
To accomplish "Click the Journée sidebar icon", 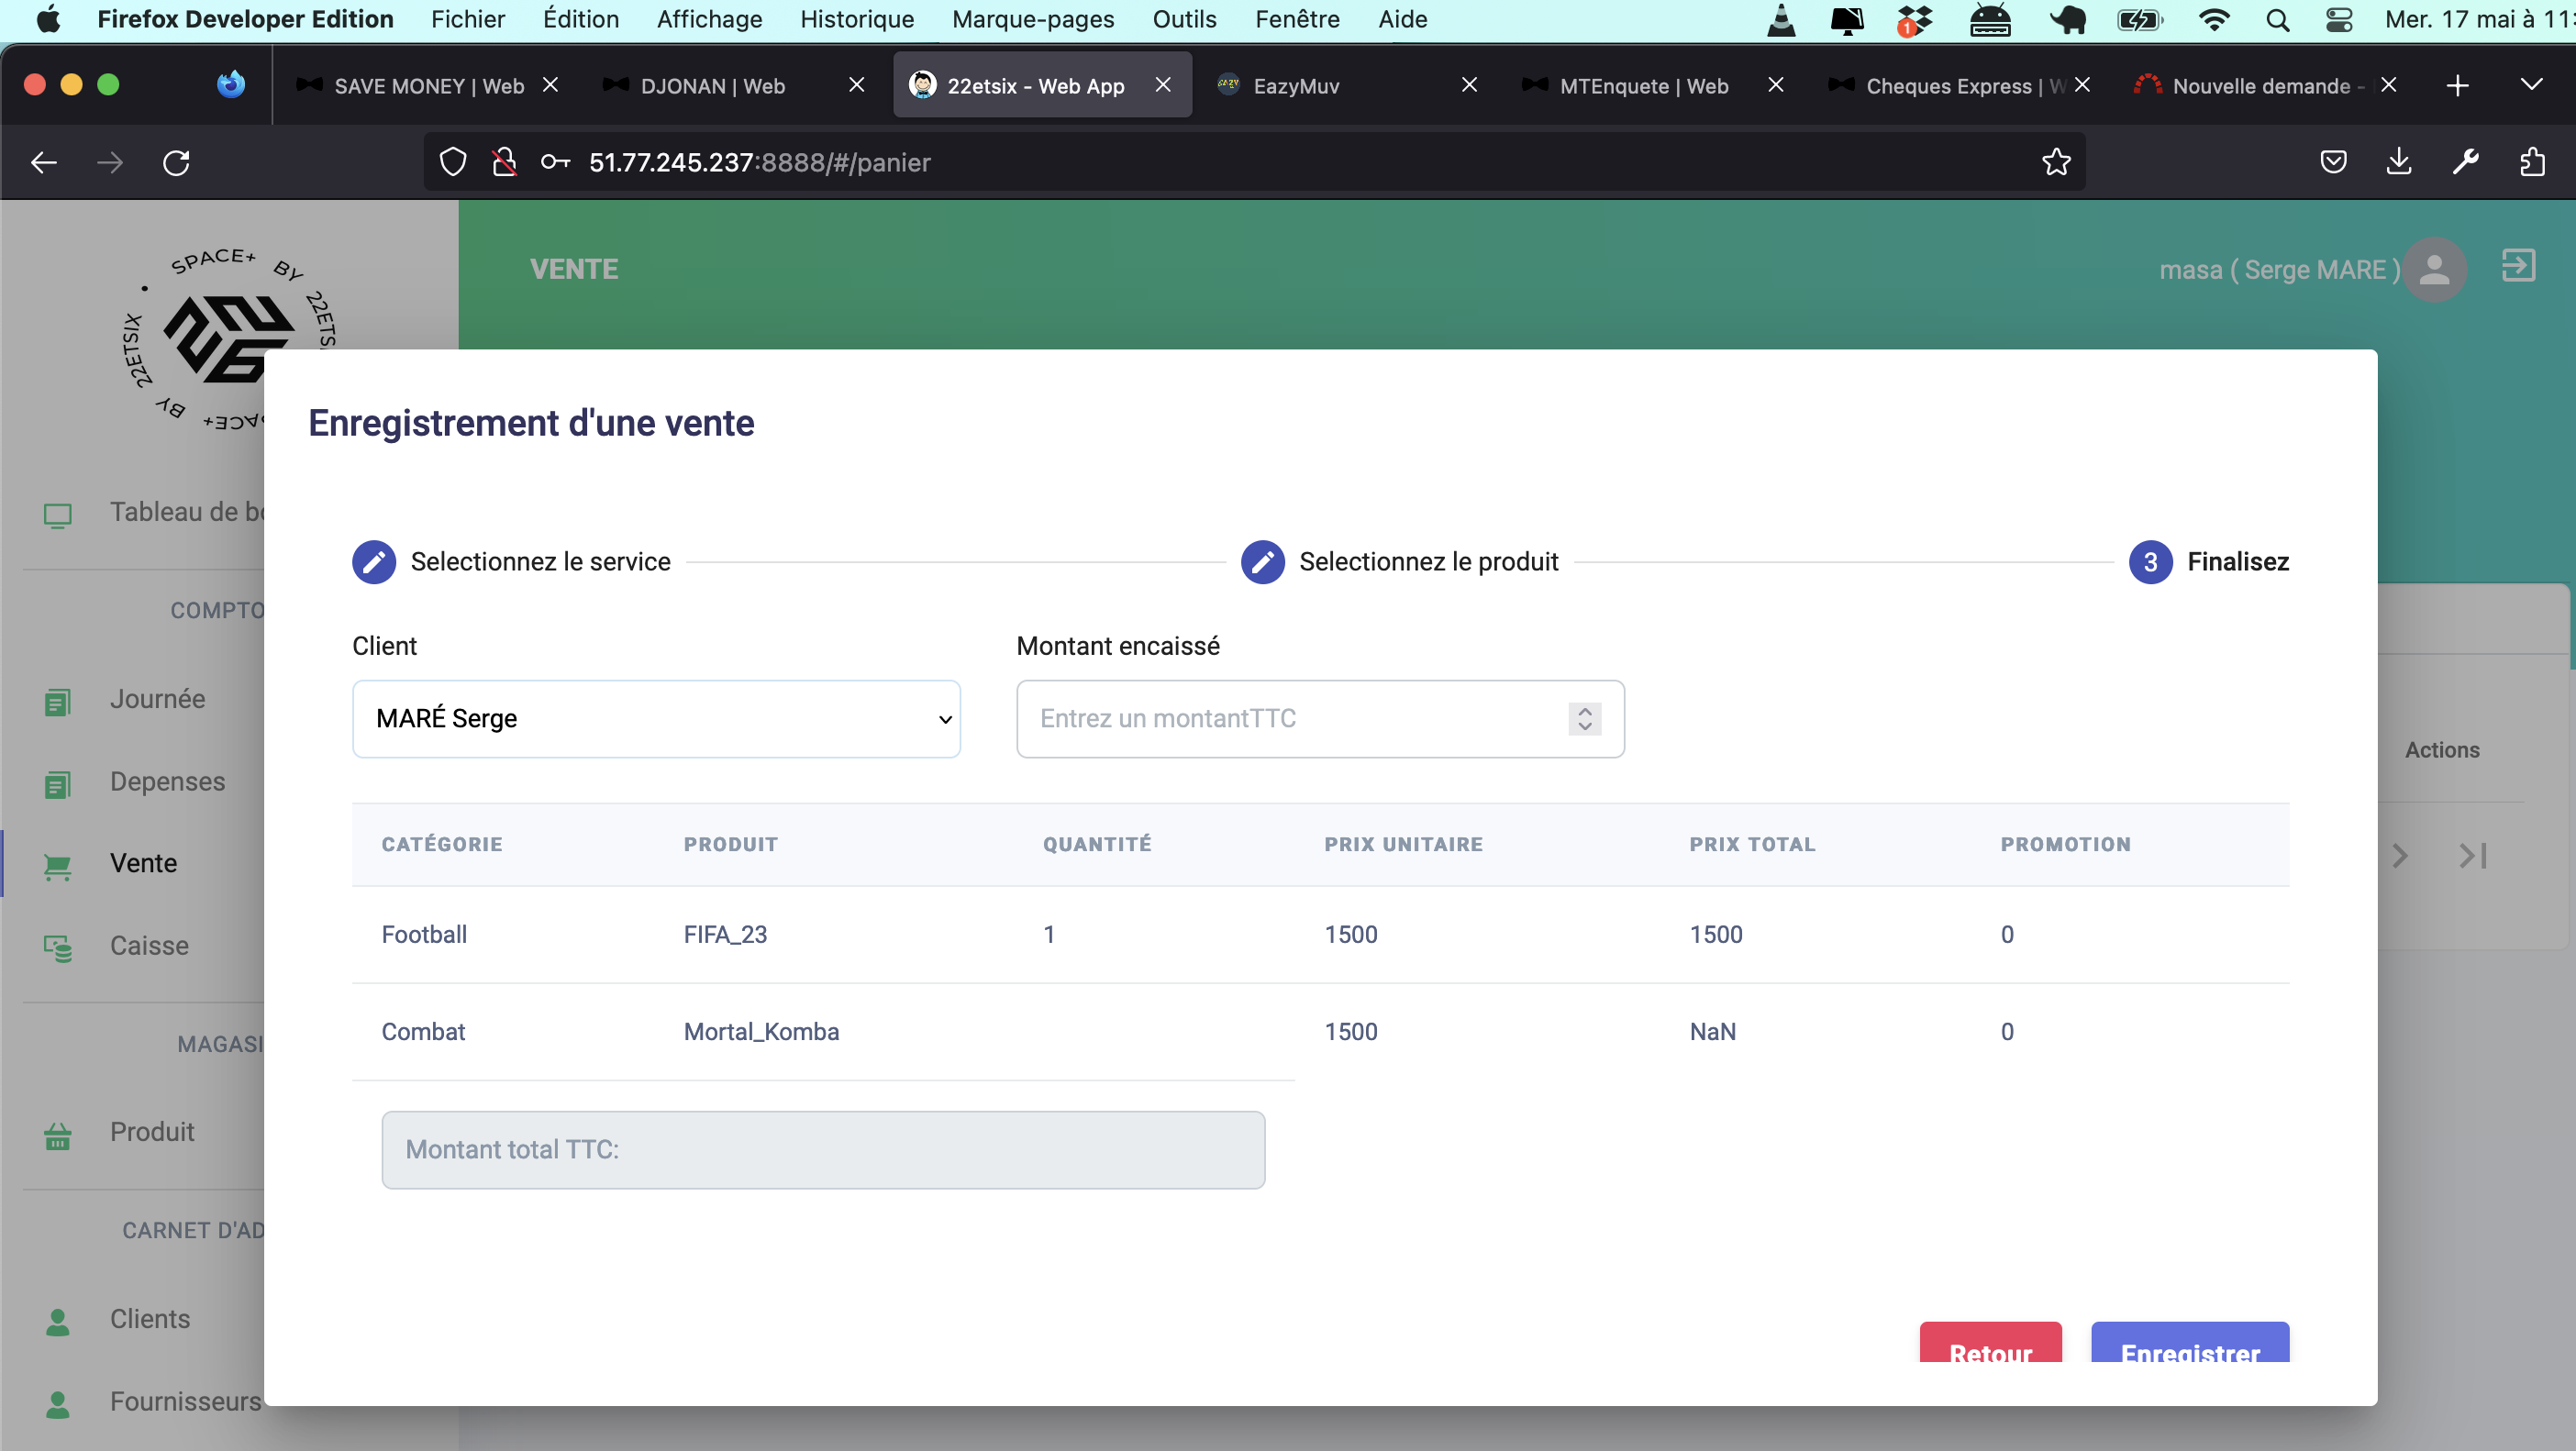I will pyautogui.click(x=57, y=702).
